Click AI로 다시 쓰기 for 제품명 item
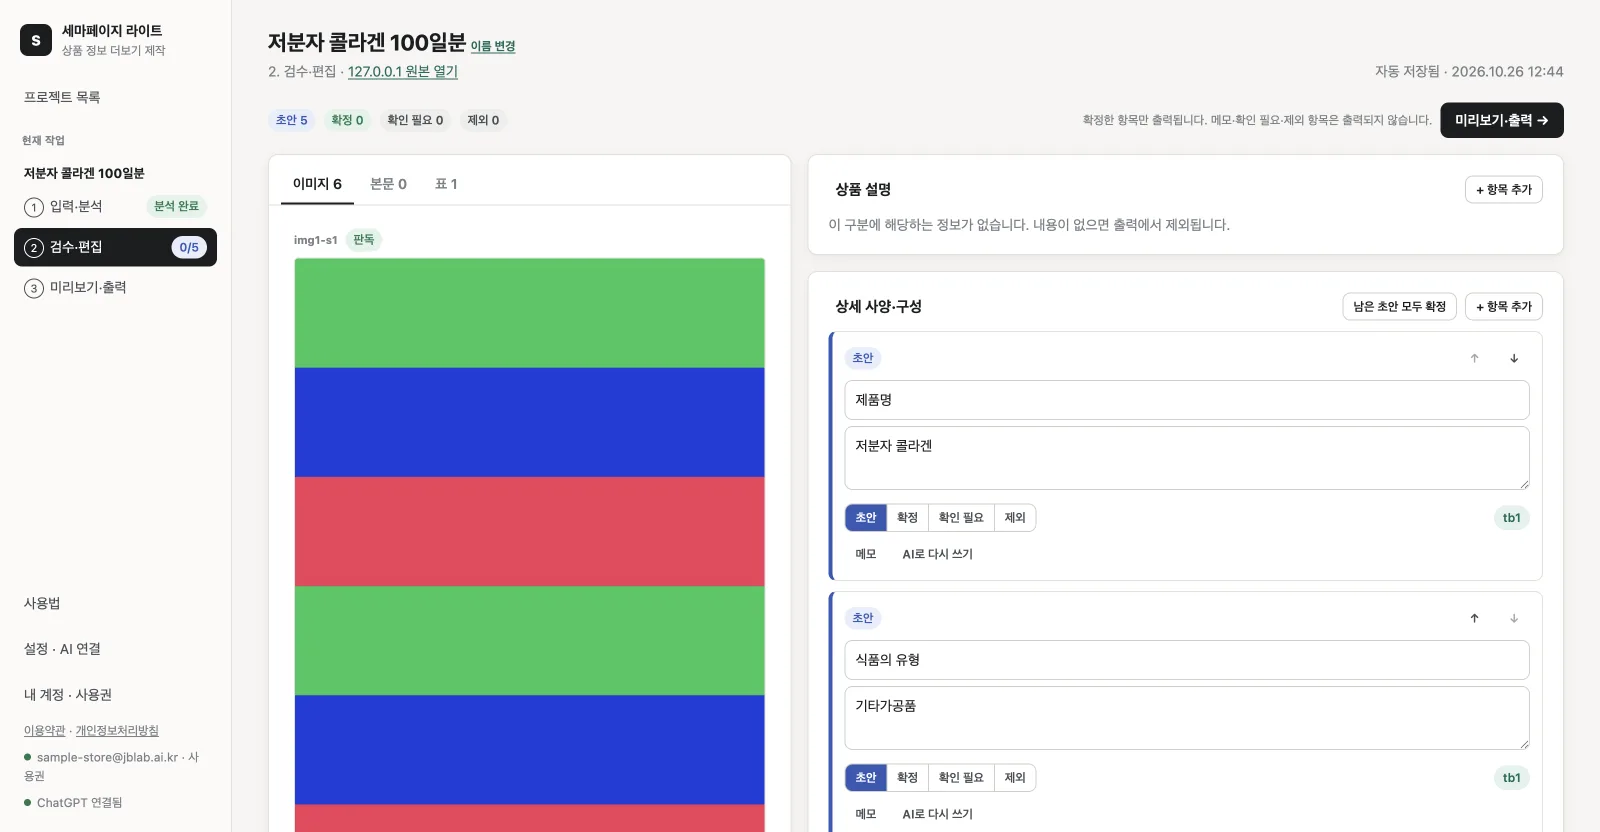This screenshot has width=1600, height=832. tap(937, 554)
